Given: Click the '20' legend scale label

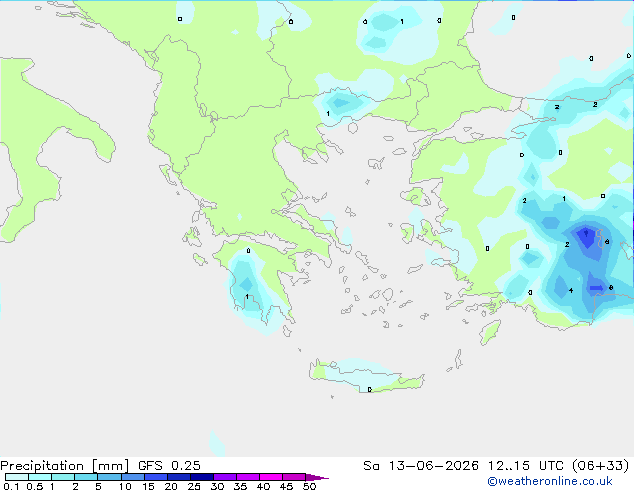Looking at the screenshot, I should tap(171, 486).
